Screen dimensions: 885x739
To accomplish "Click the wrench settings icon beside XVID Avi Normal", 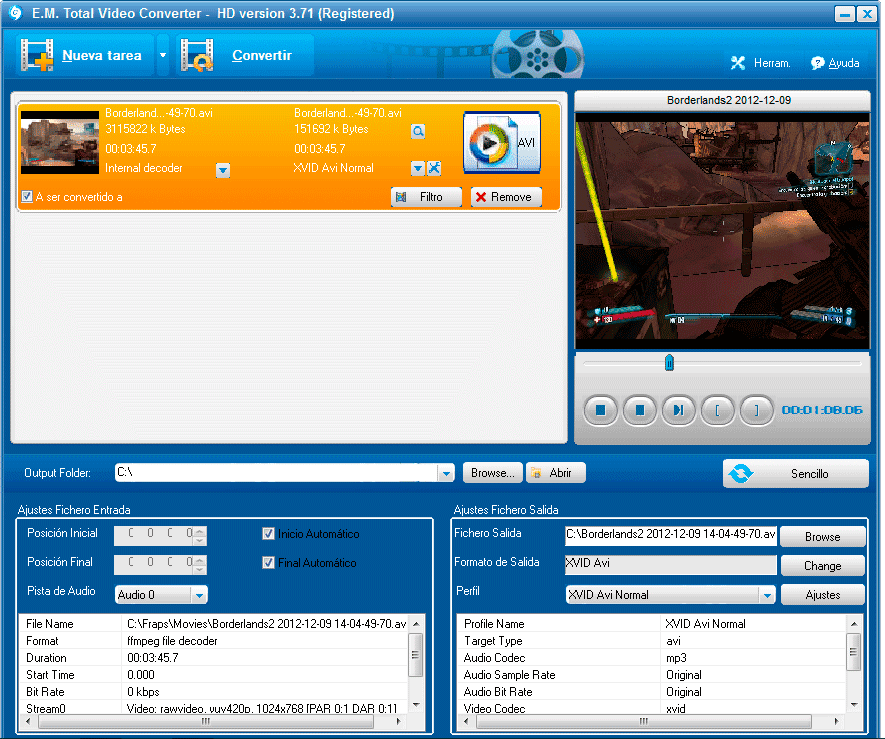I will click(x=432, y=167).
